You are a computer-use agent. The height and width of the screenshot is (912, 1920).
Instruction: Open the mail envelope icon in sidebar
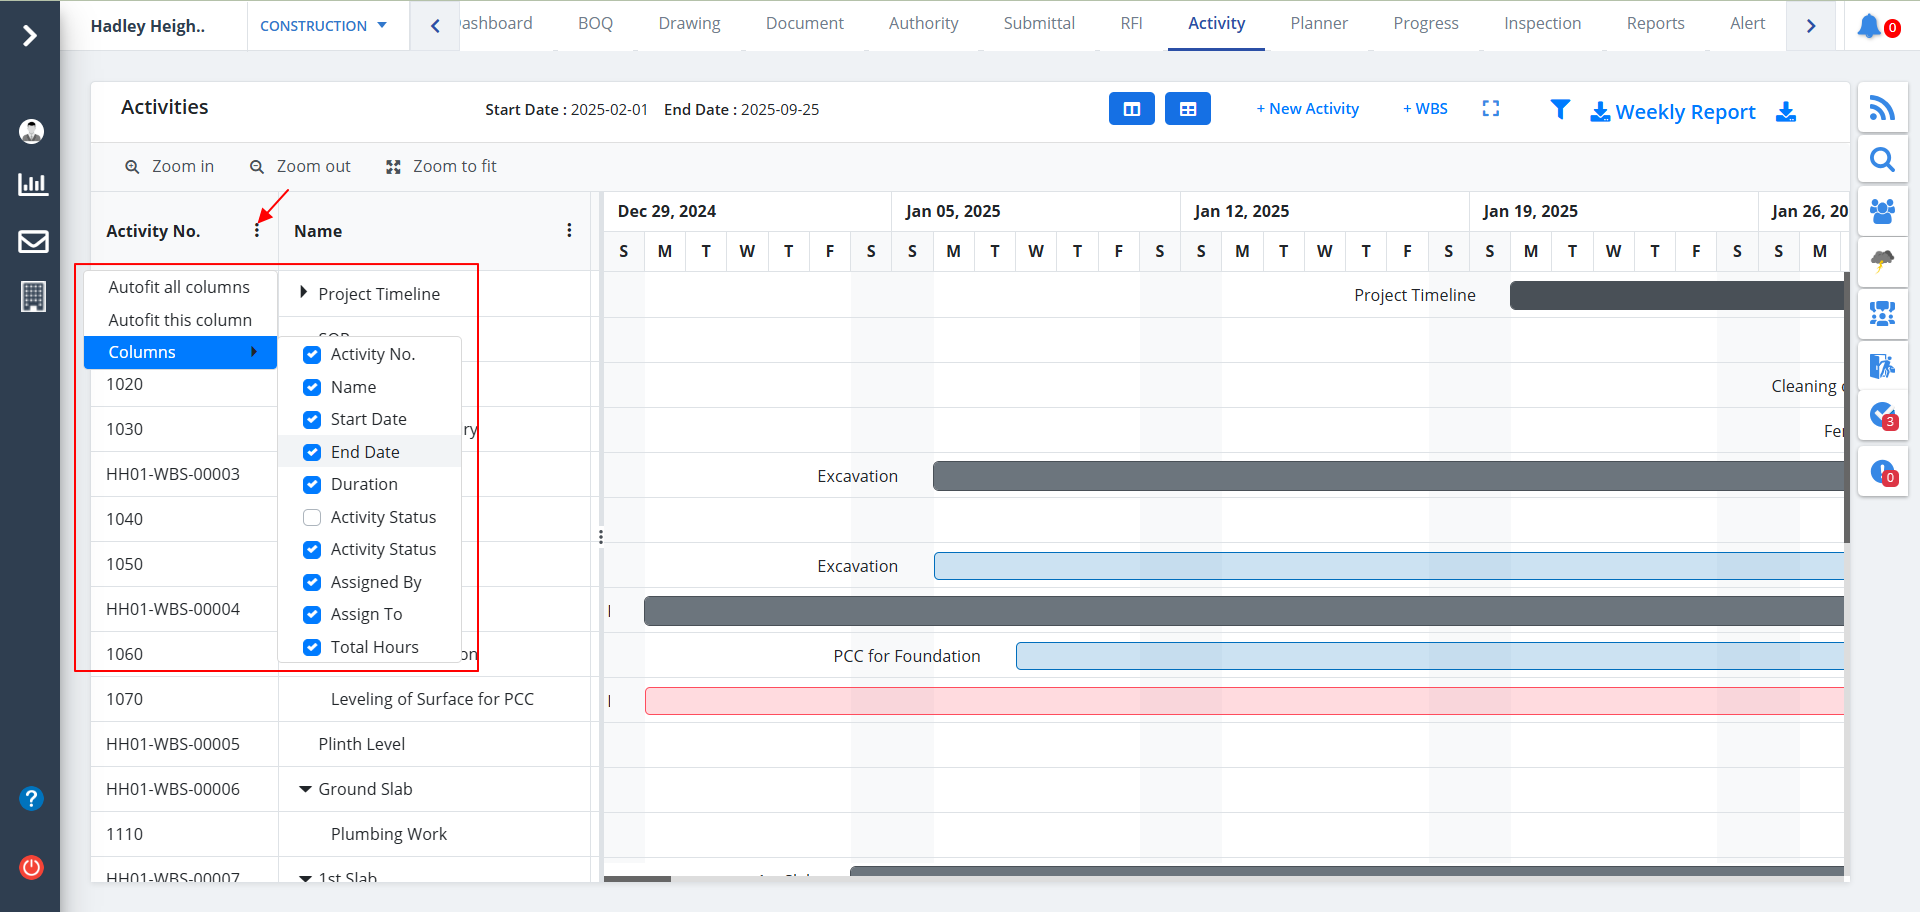click(33, 241)
